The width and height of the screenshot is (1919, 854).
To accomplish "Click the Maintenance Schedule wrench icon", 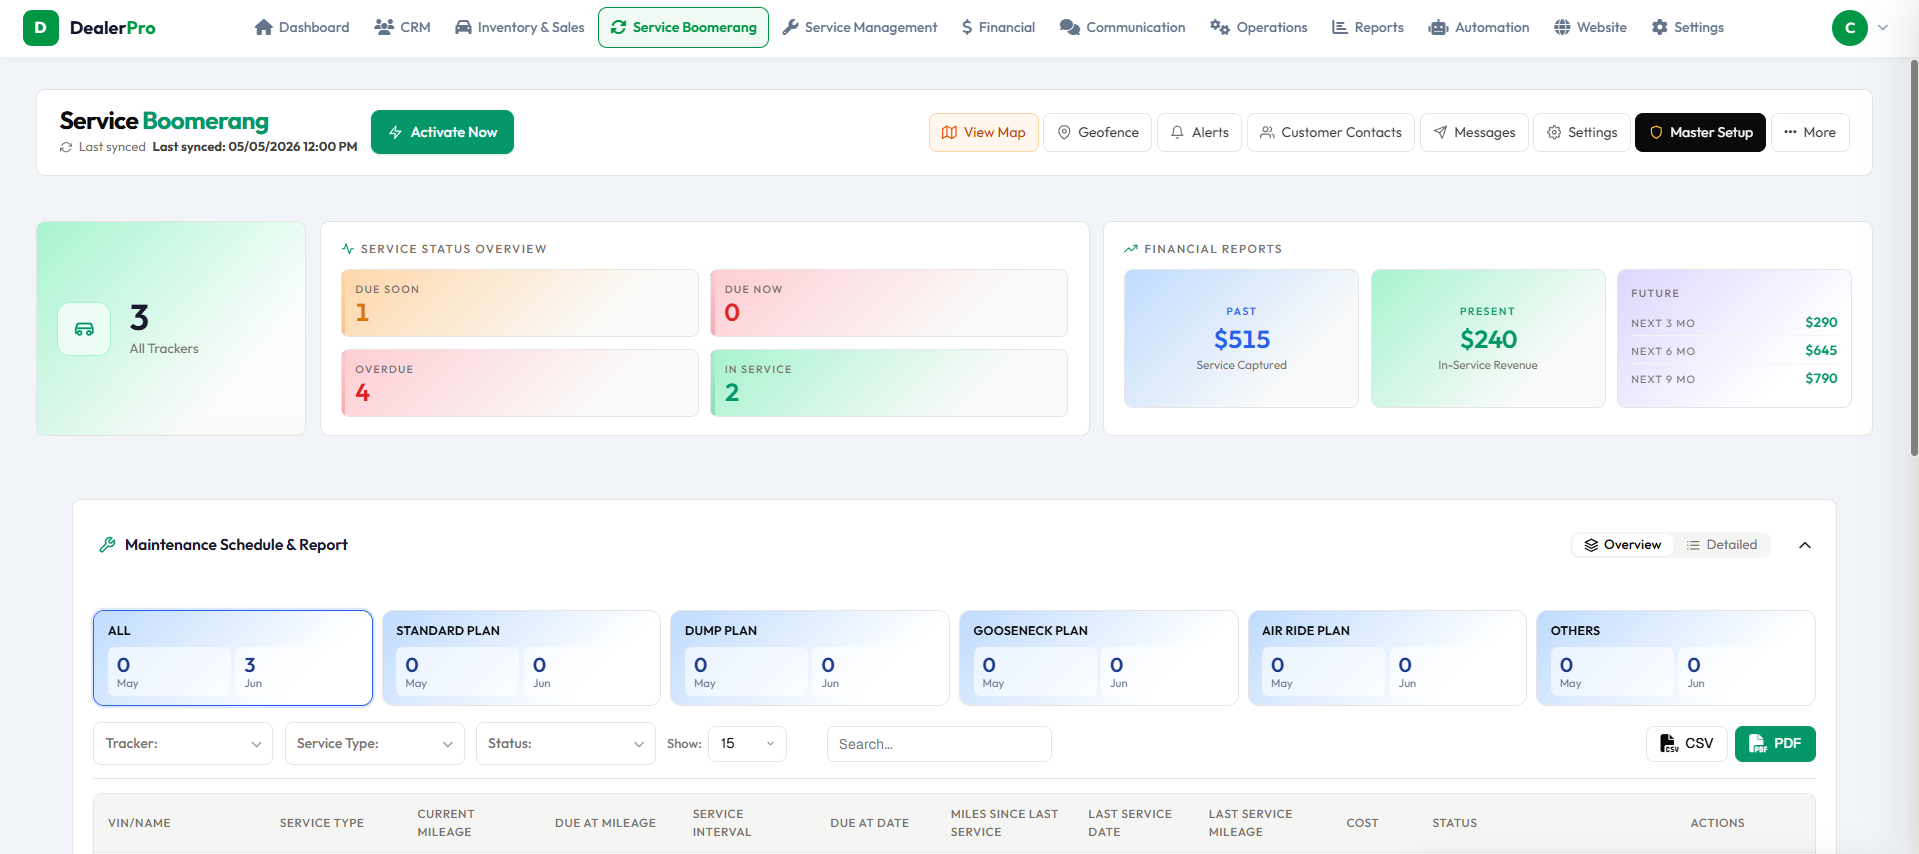I will pyautogui.click(x=107, y=545).
